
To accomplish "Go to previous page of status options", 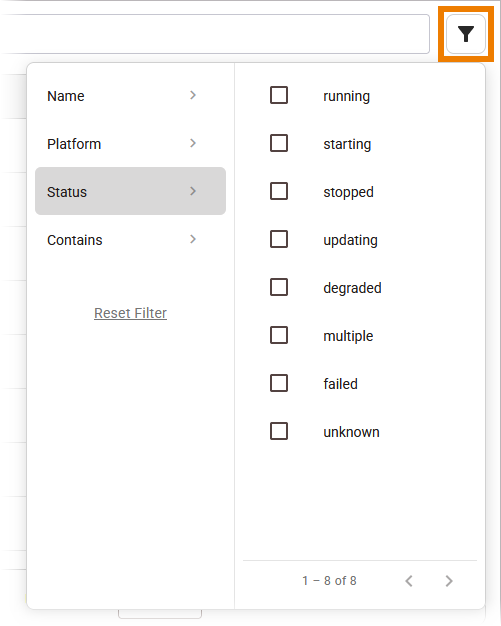I will (409, 581).
